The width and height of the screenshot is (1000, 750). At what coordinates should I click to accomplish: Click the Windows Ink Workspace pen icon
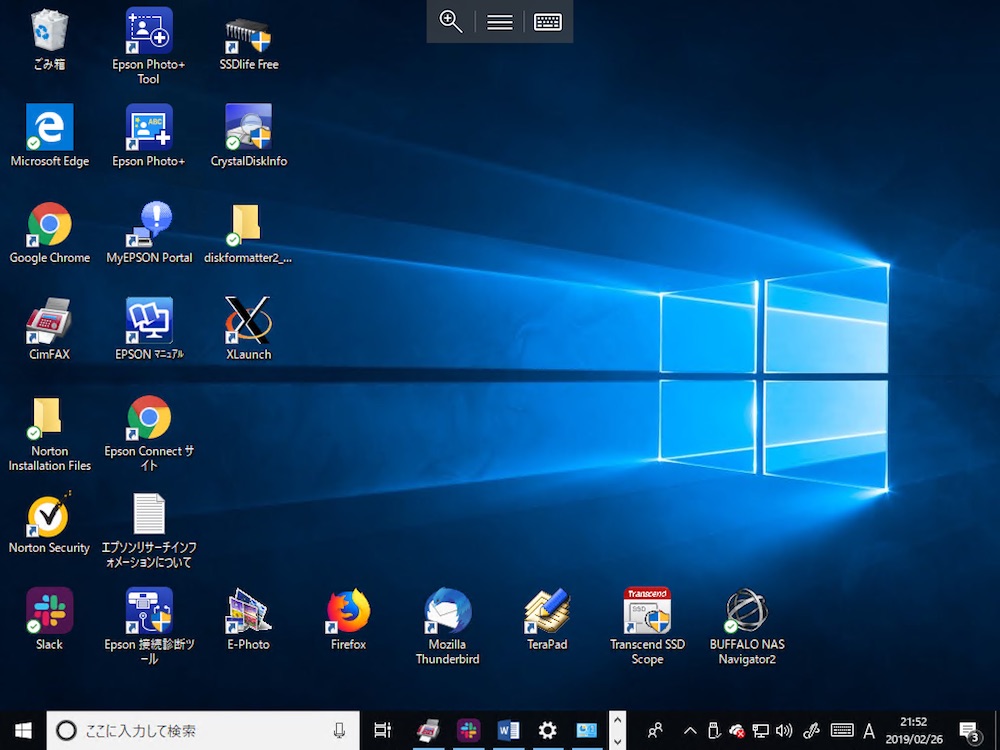(811, 730)
